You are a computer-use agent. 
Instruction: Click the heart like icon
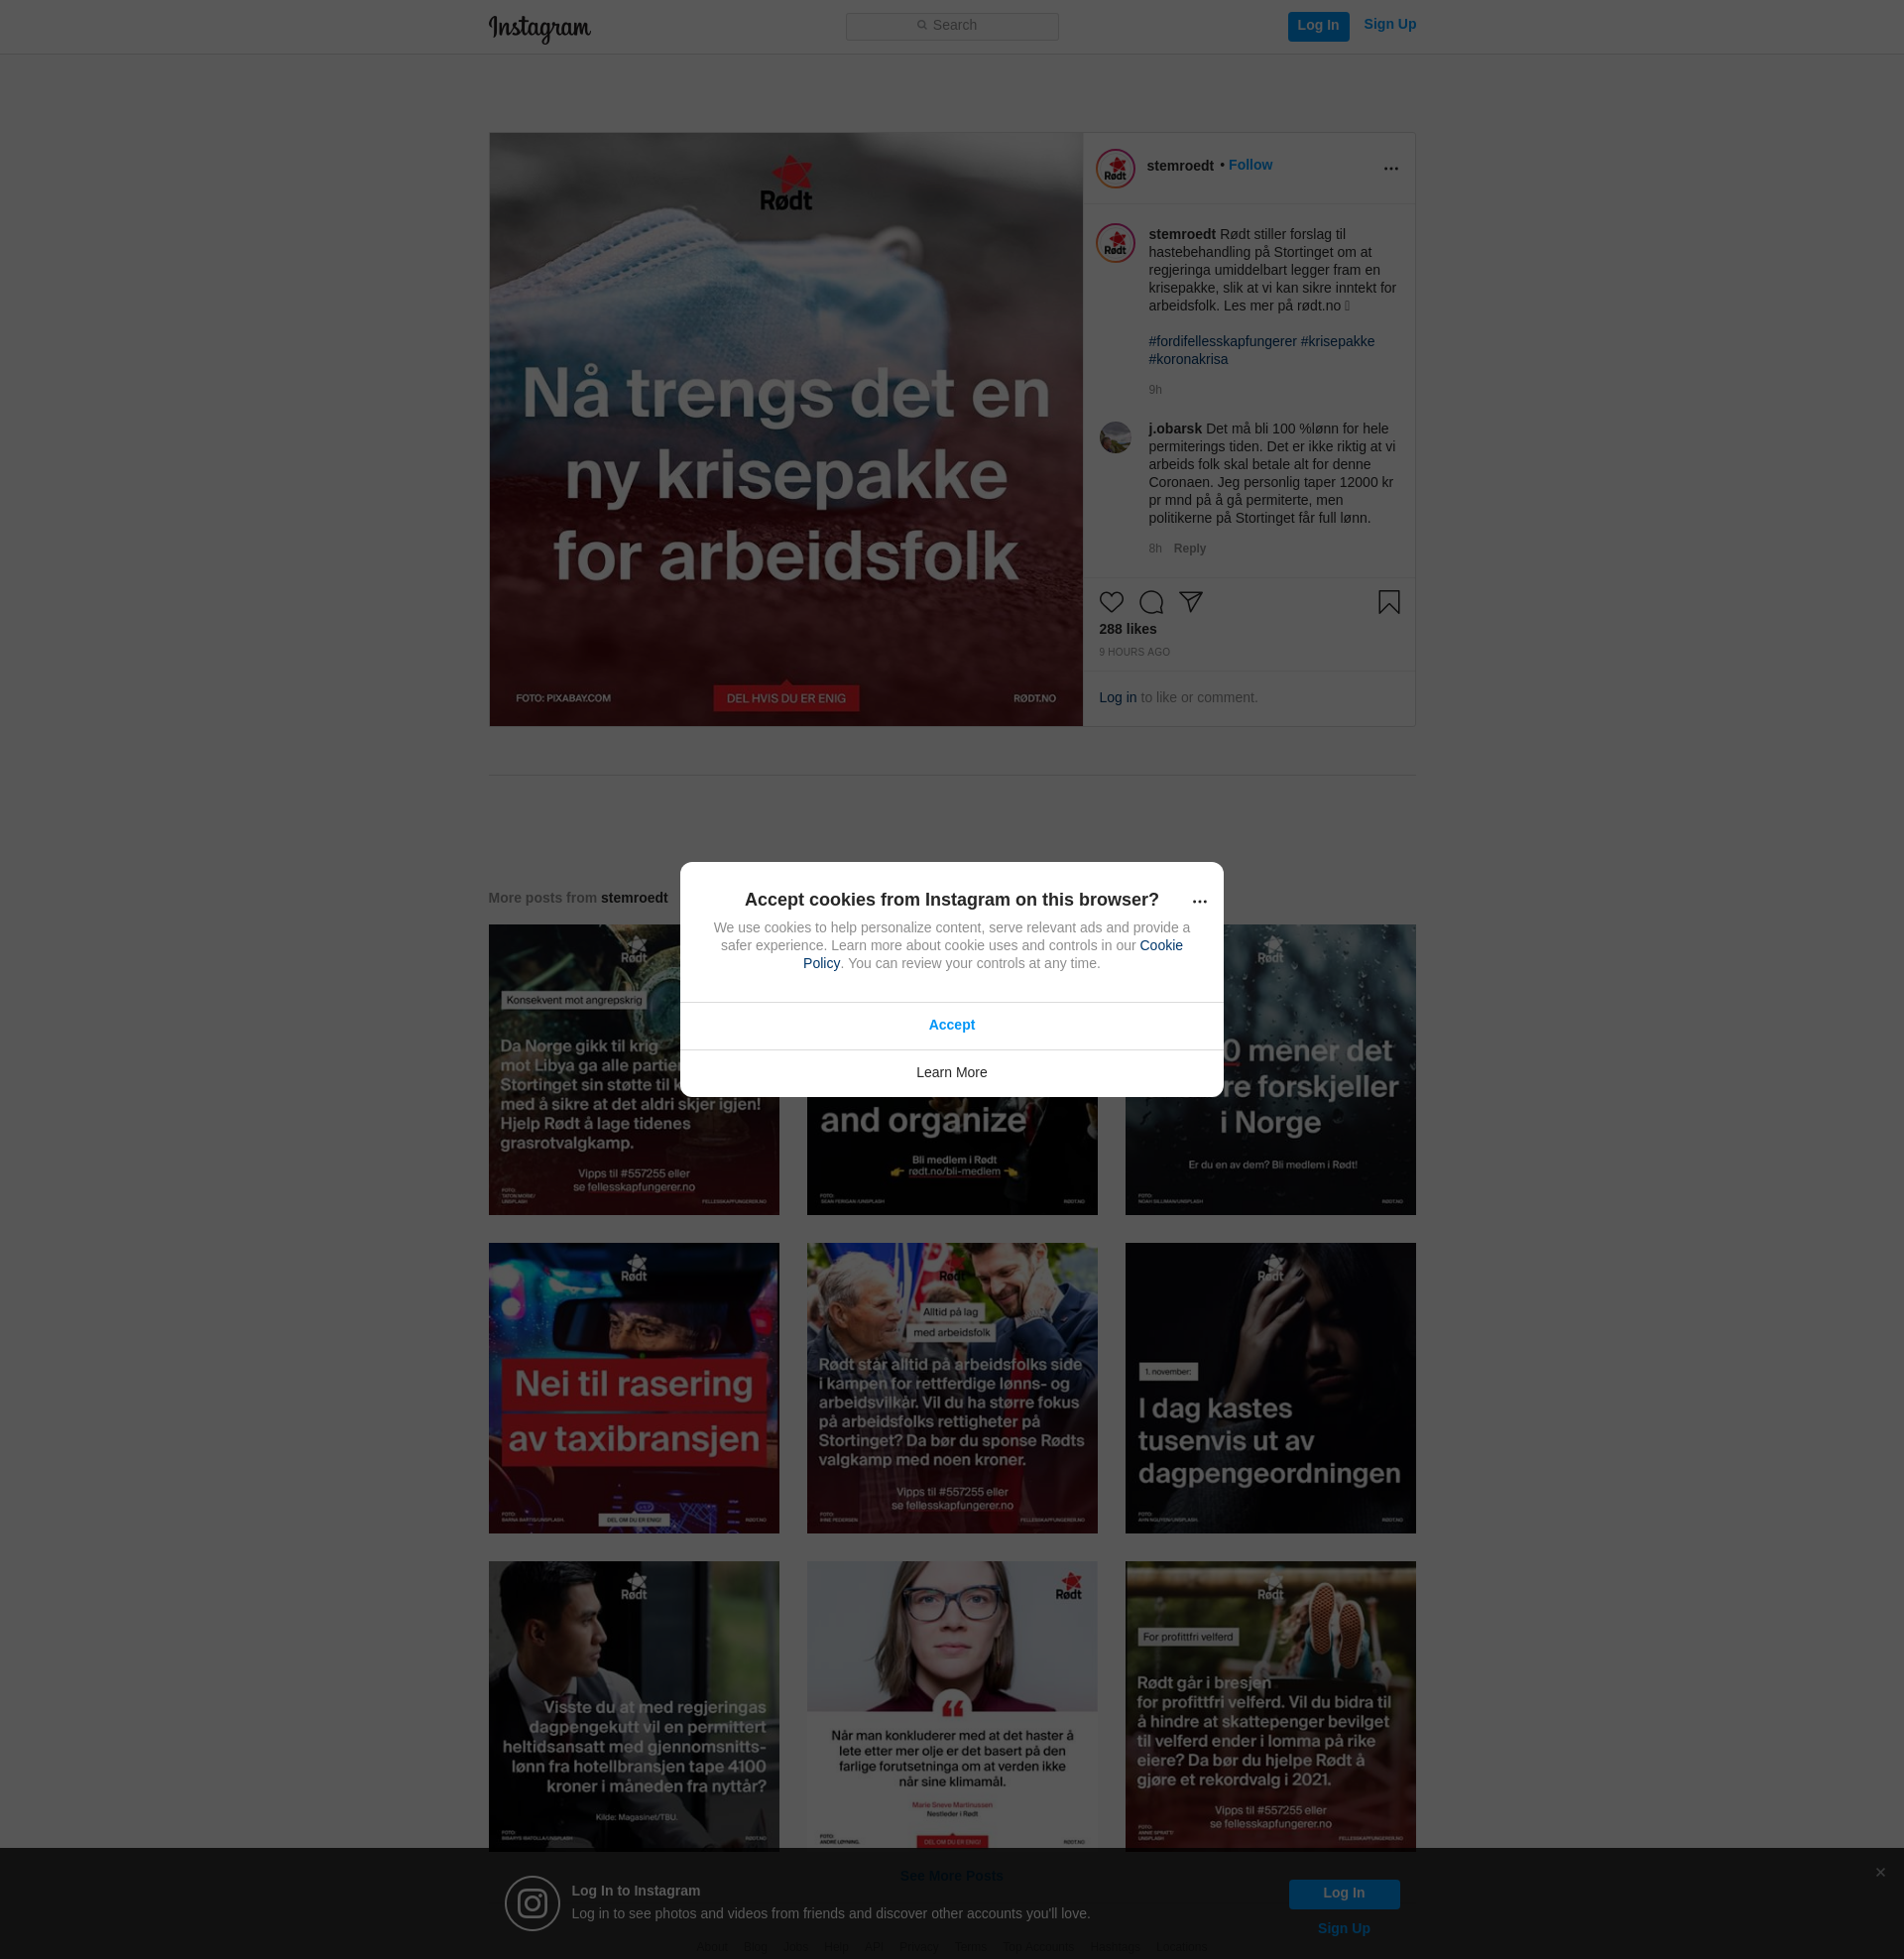[1111, 602]
